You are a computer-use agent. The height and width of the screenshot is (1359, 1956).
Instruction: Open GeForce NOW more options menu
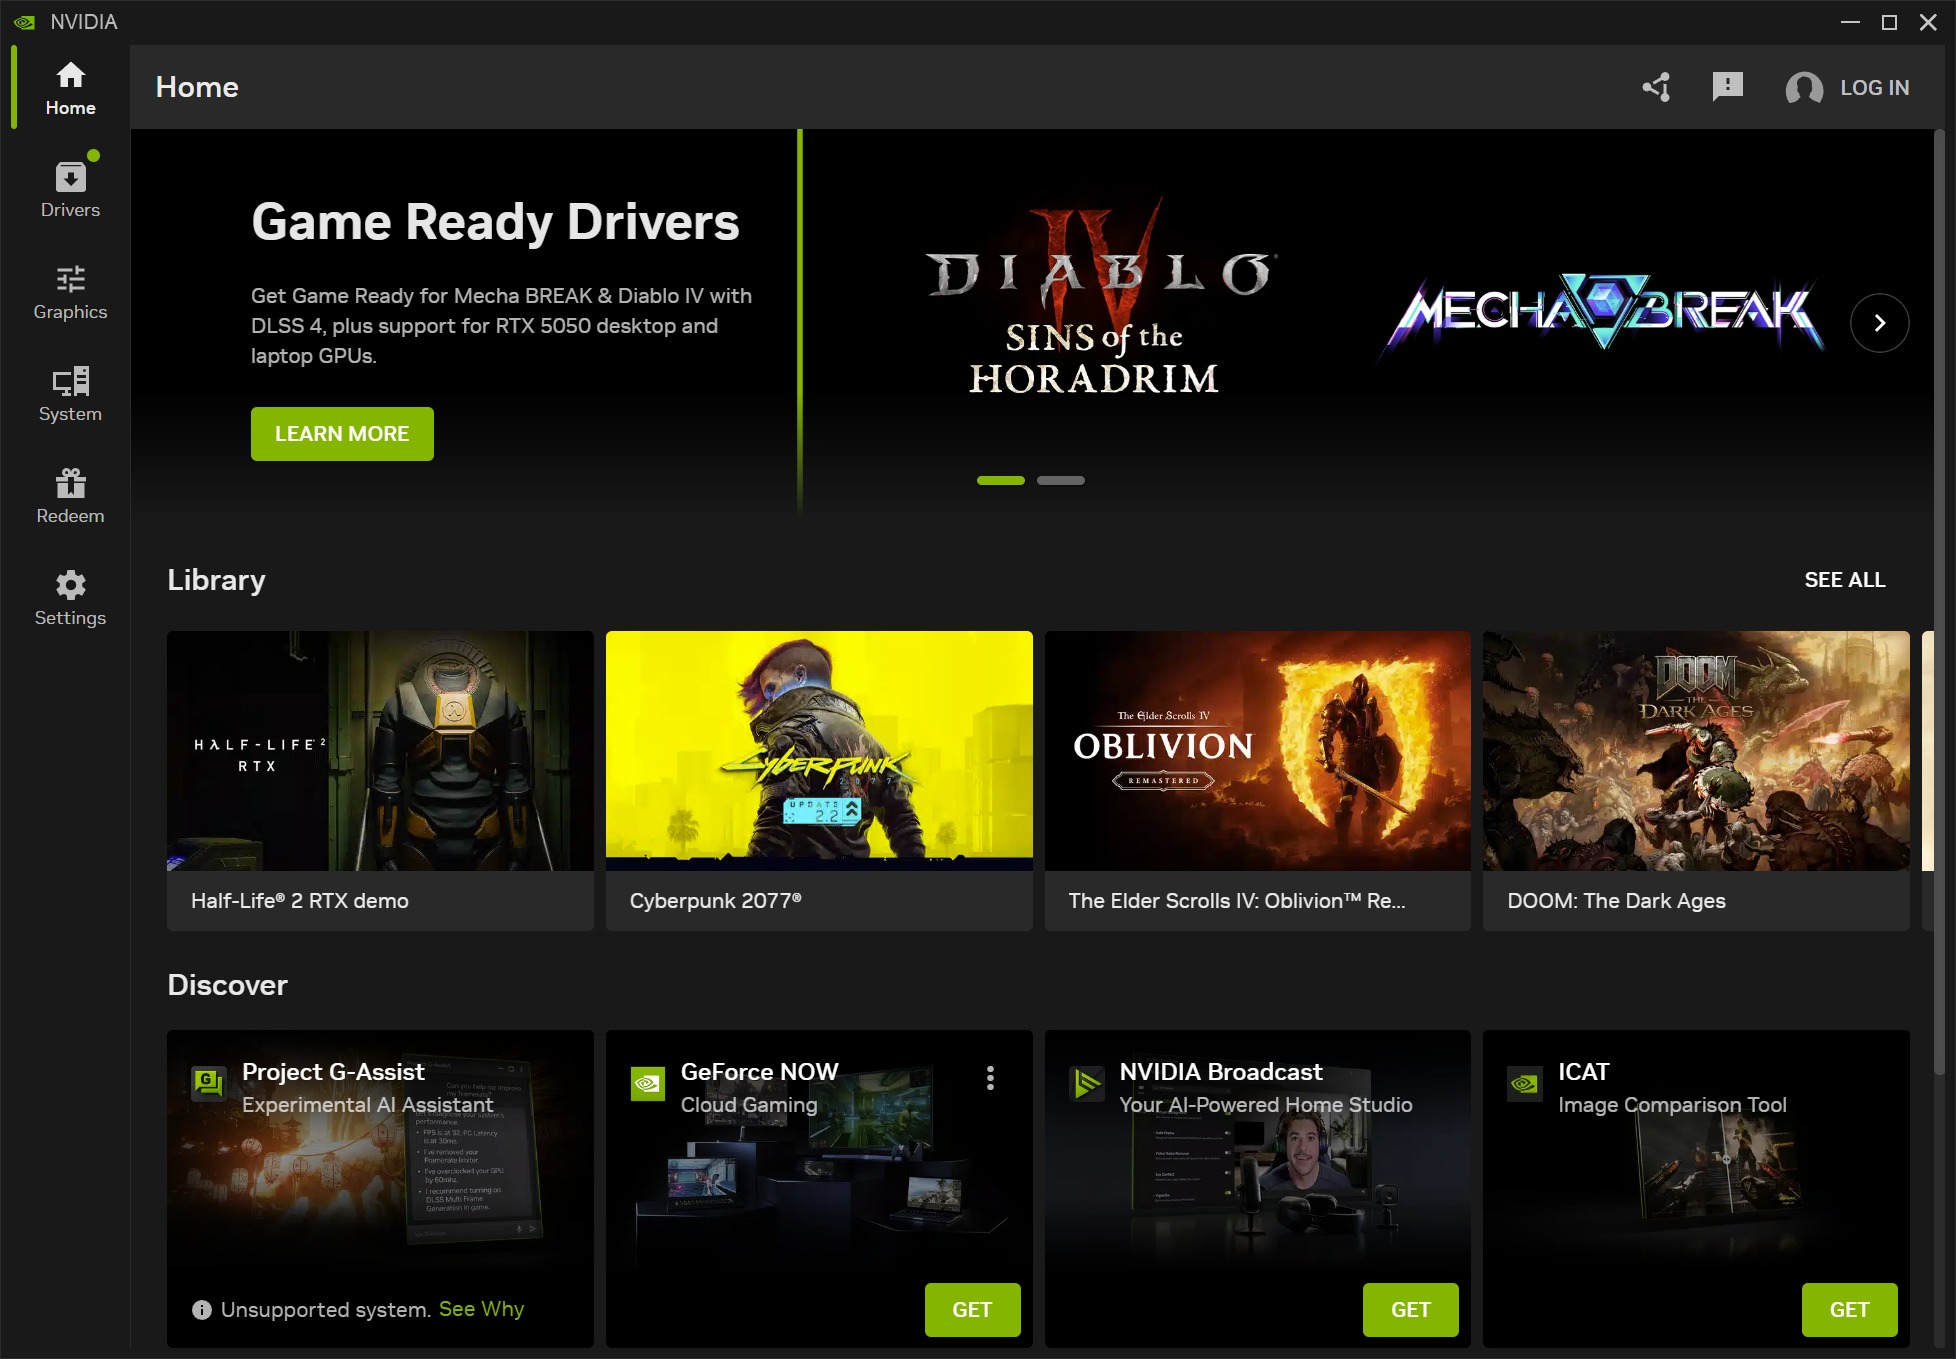click(990, 1078)
